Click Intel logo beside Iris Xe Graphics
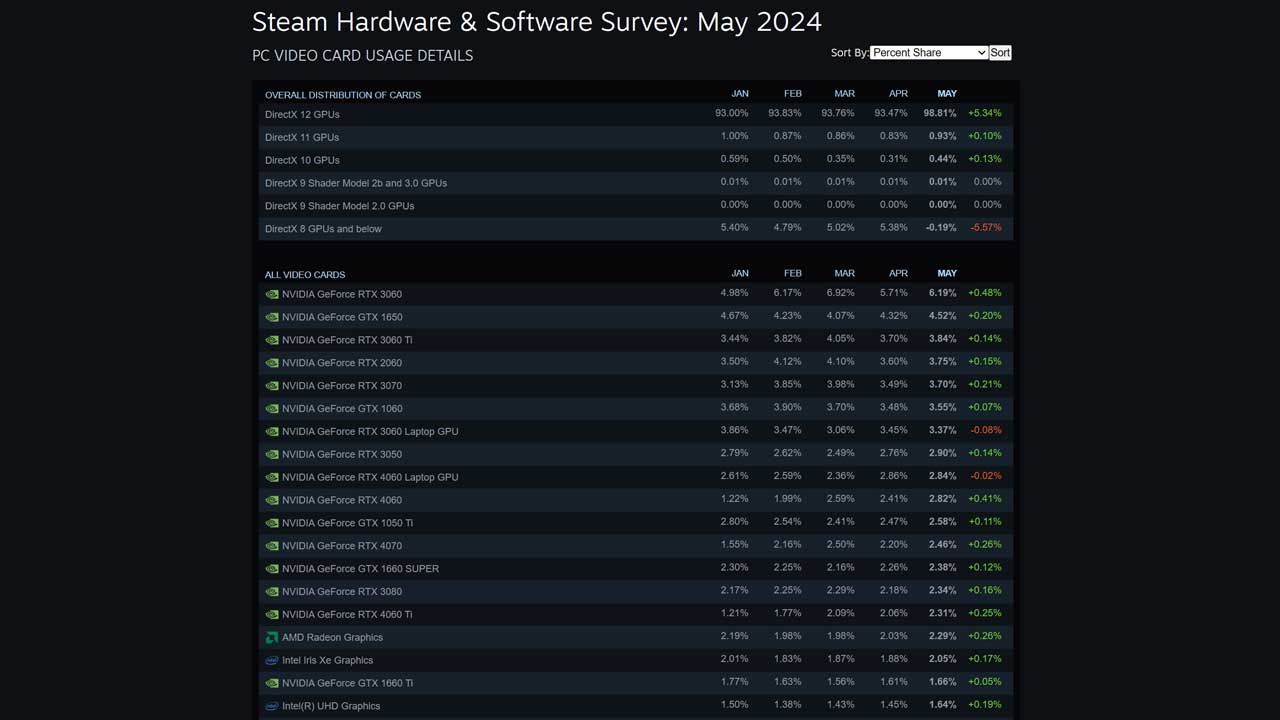The width and height of the screenshot is (1280, 720). click(272, 661)
